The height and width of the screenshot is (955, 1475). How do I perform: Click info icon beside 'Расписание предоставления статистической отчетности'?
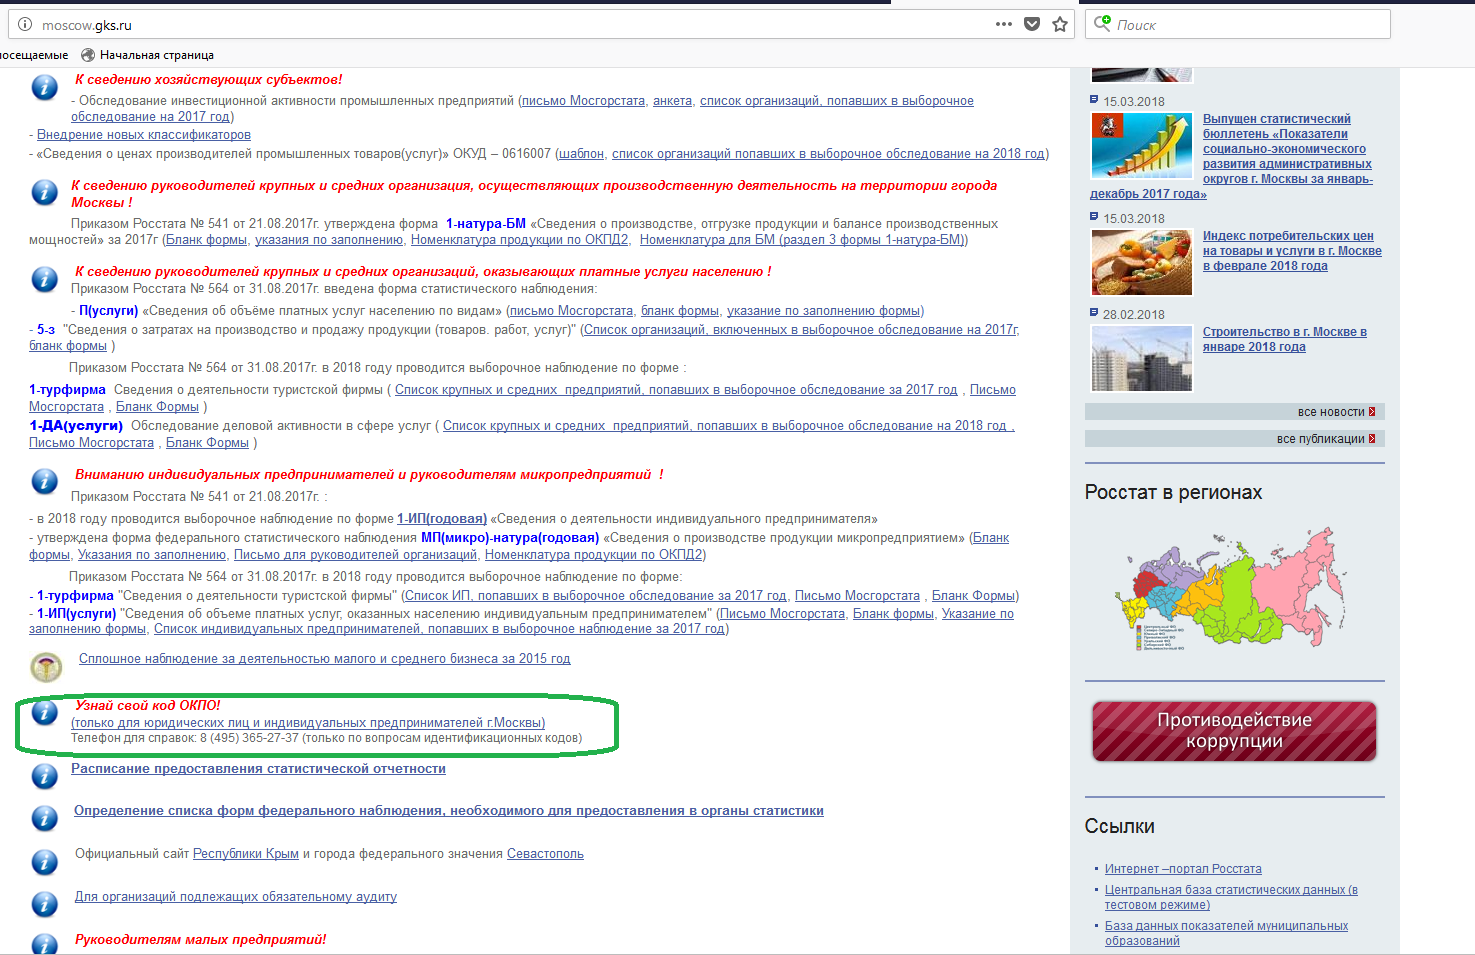pyautogui.click(x=45, y=775)
